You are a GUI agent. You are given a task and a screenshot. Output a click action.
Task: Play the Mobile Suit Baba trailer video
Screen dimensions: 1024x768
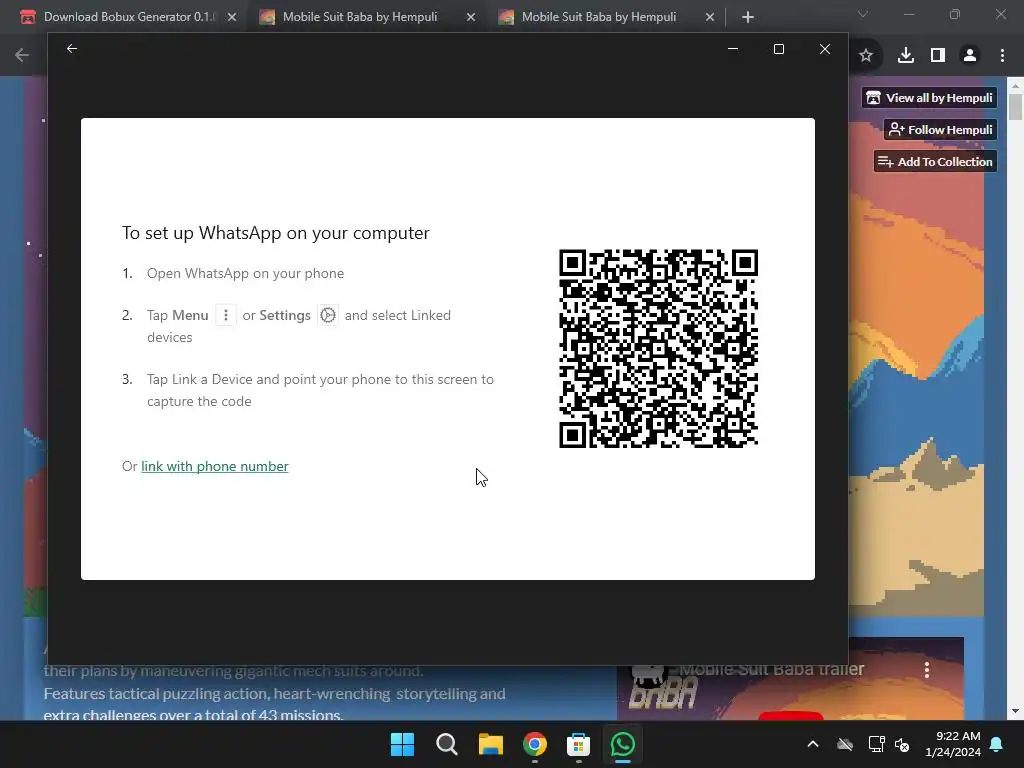791,716
